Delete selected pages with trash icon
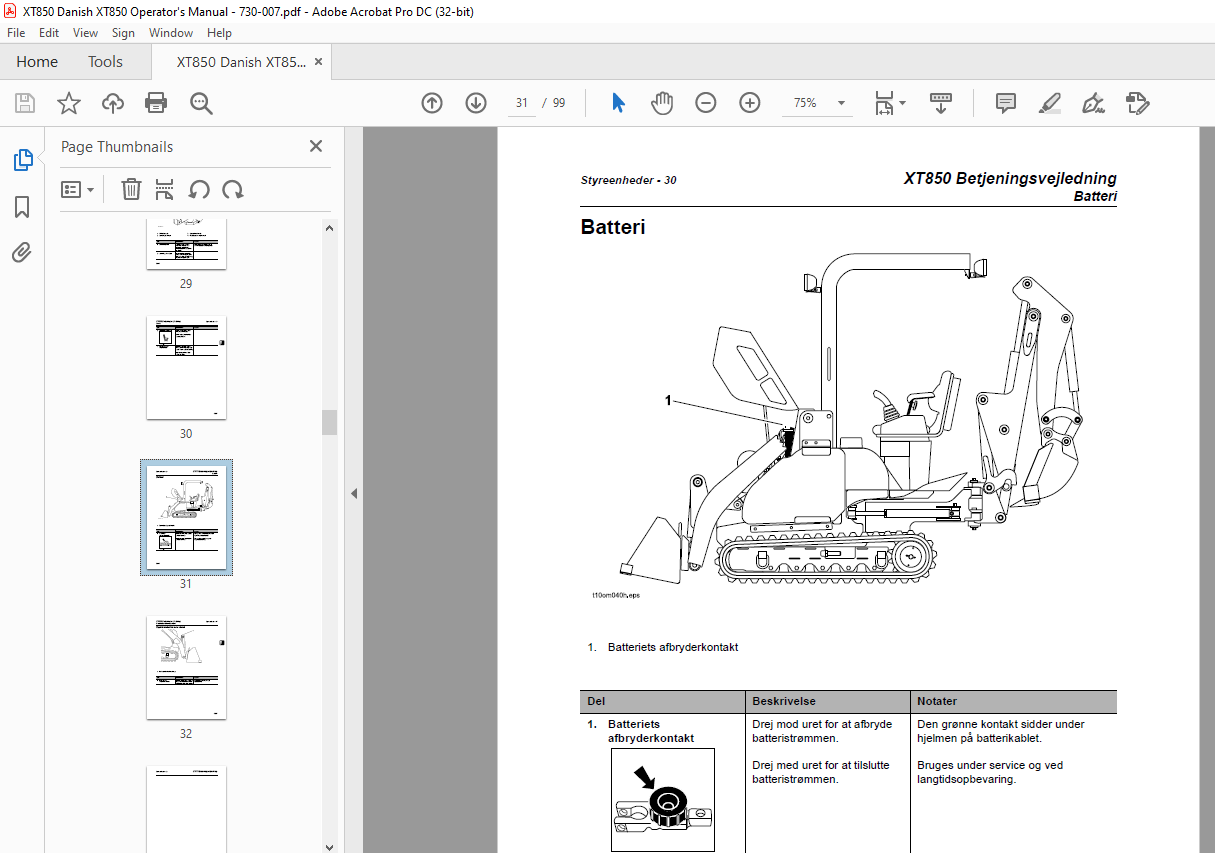The width and height of the screenshot is (1215, 853). pyautogui.click(x=131, y=189)
